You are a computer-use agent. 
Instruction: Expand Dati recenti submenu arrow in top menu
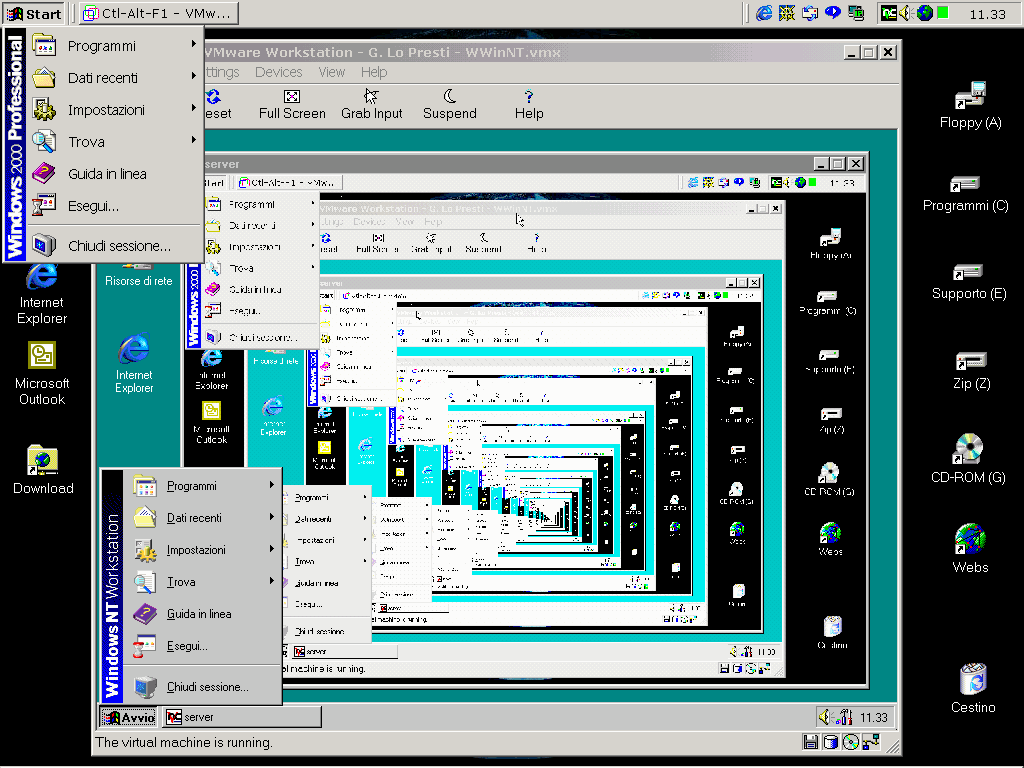(193, 76)
